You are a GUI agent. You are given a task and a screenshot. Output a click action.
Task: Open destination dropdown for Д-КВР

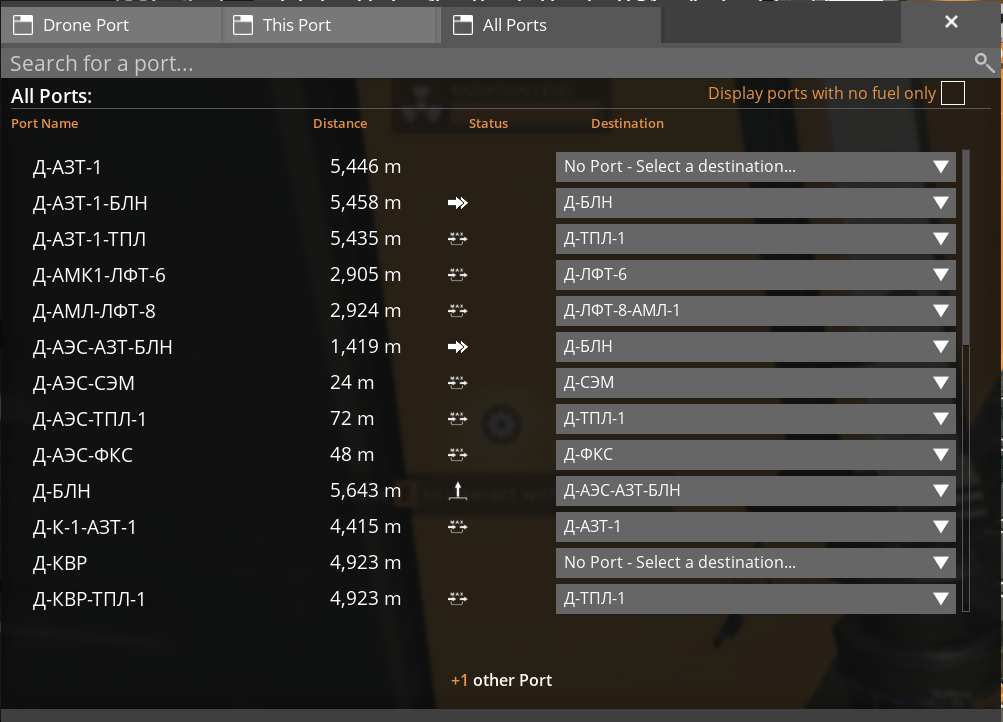point(755,563)
